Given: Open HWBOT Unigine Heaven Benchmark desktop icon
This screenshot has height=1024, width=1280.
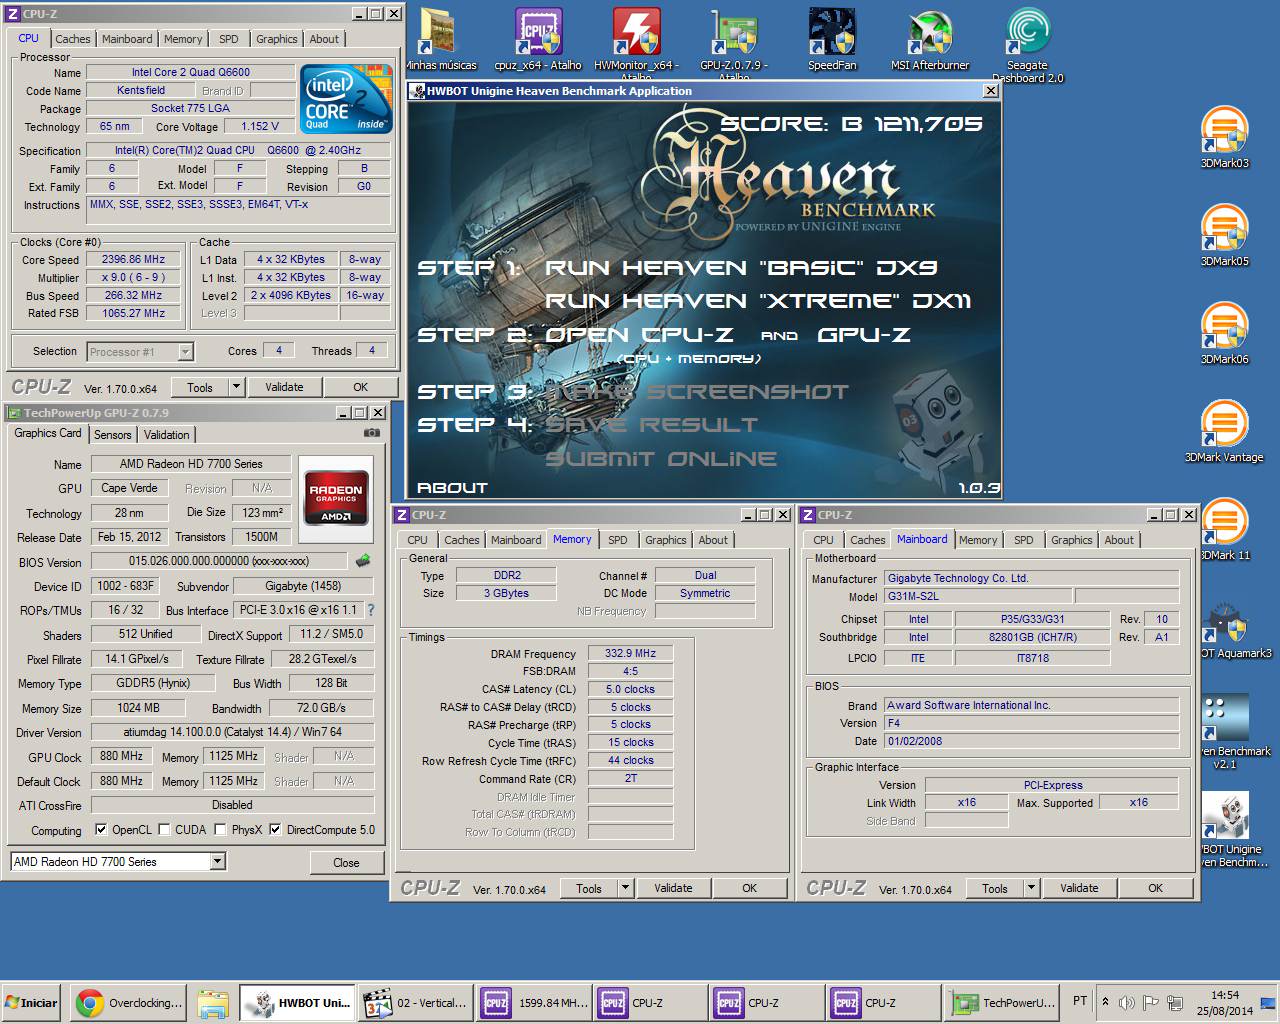Looking at the screenshot, I should pyautogui.click(x=1234, y=830).
